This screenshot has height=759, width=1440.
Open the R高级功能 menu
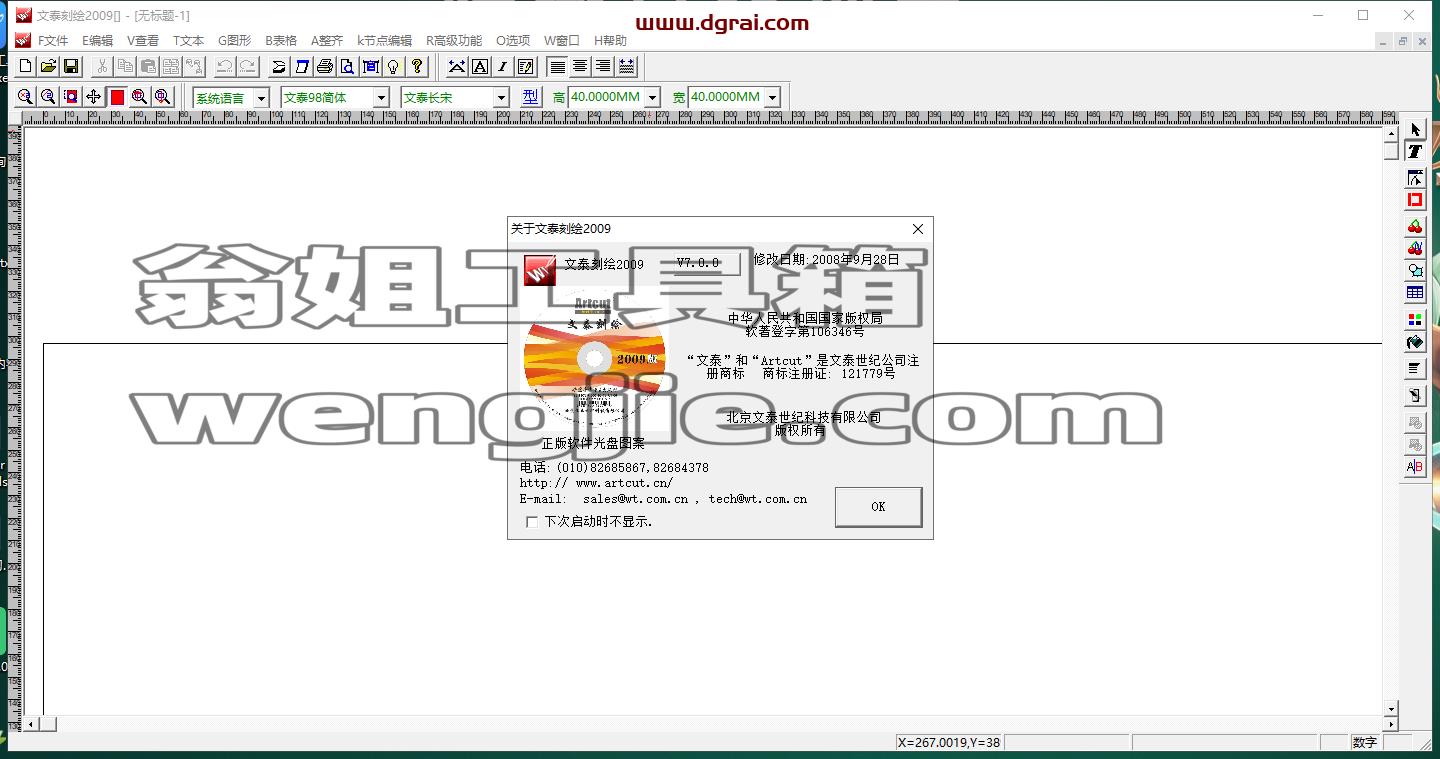click(x=454, y=41)
